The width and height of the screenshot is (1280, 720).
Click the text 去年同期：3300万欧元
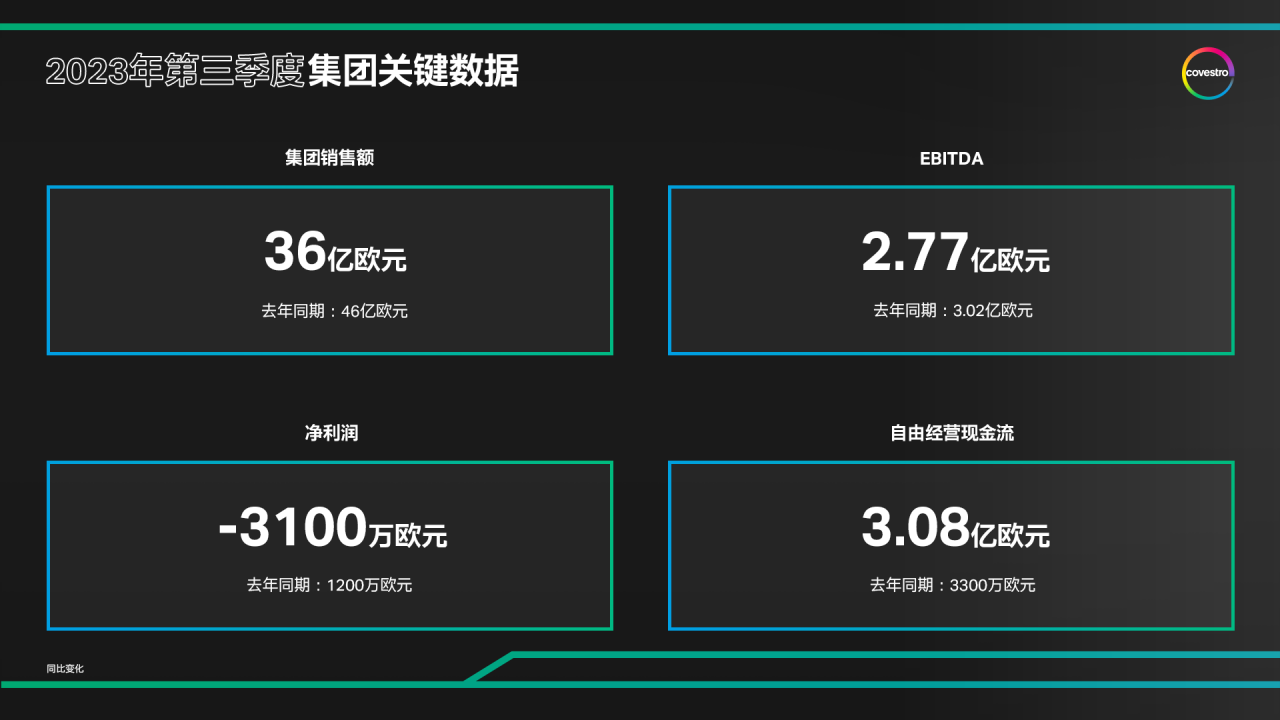point(952,585)
